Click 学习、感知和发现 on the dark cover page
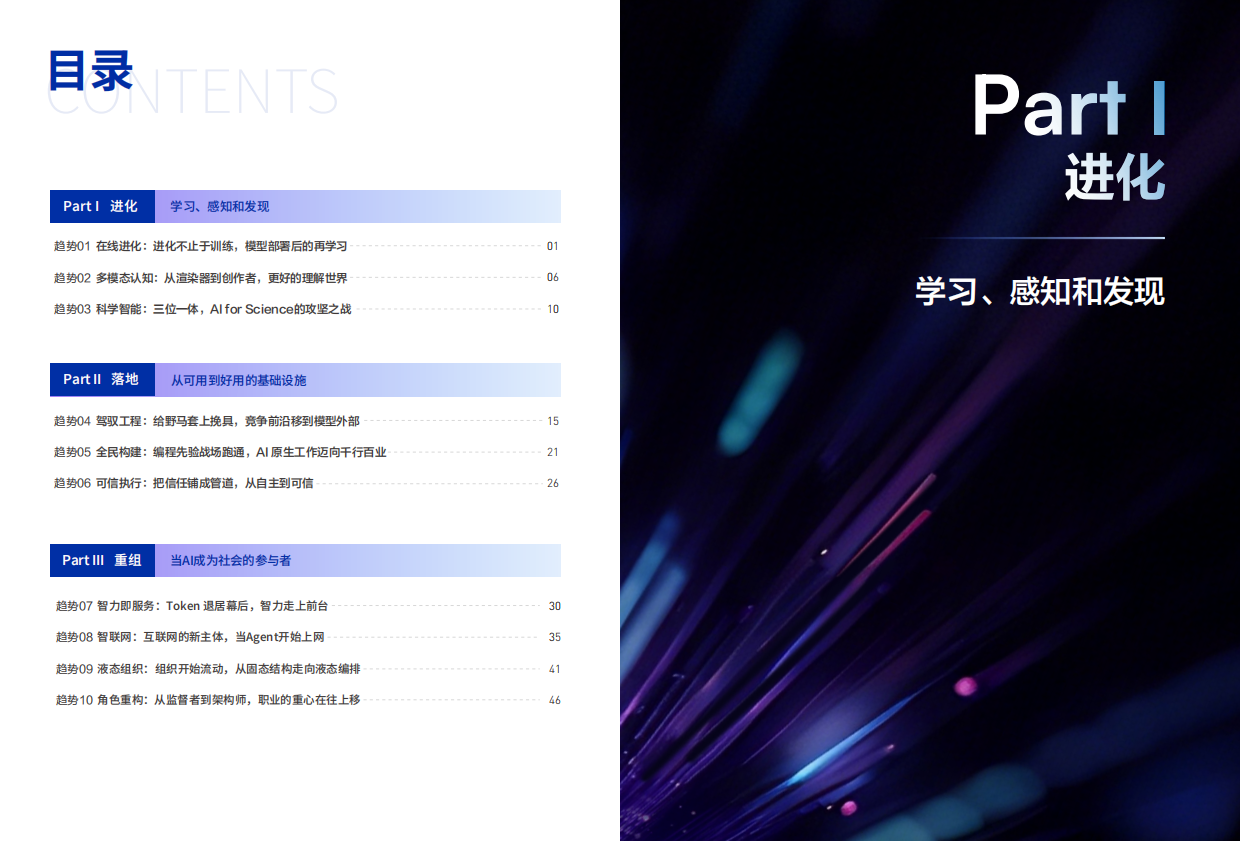The image size is (1240, 841). tap(1040, 291)
